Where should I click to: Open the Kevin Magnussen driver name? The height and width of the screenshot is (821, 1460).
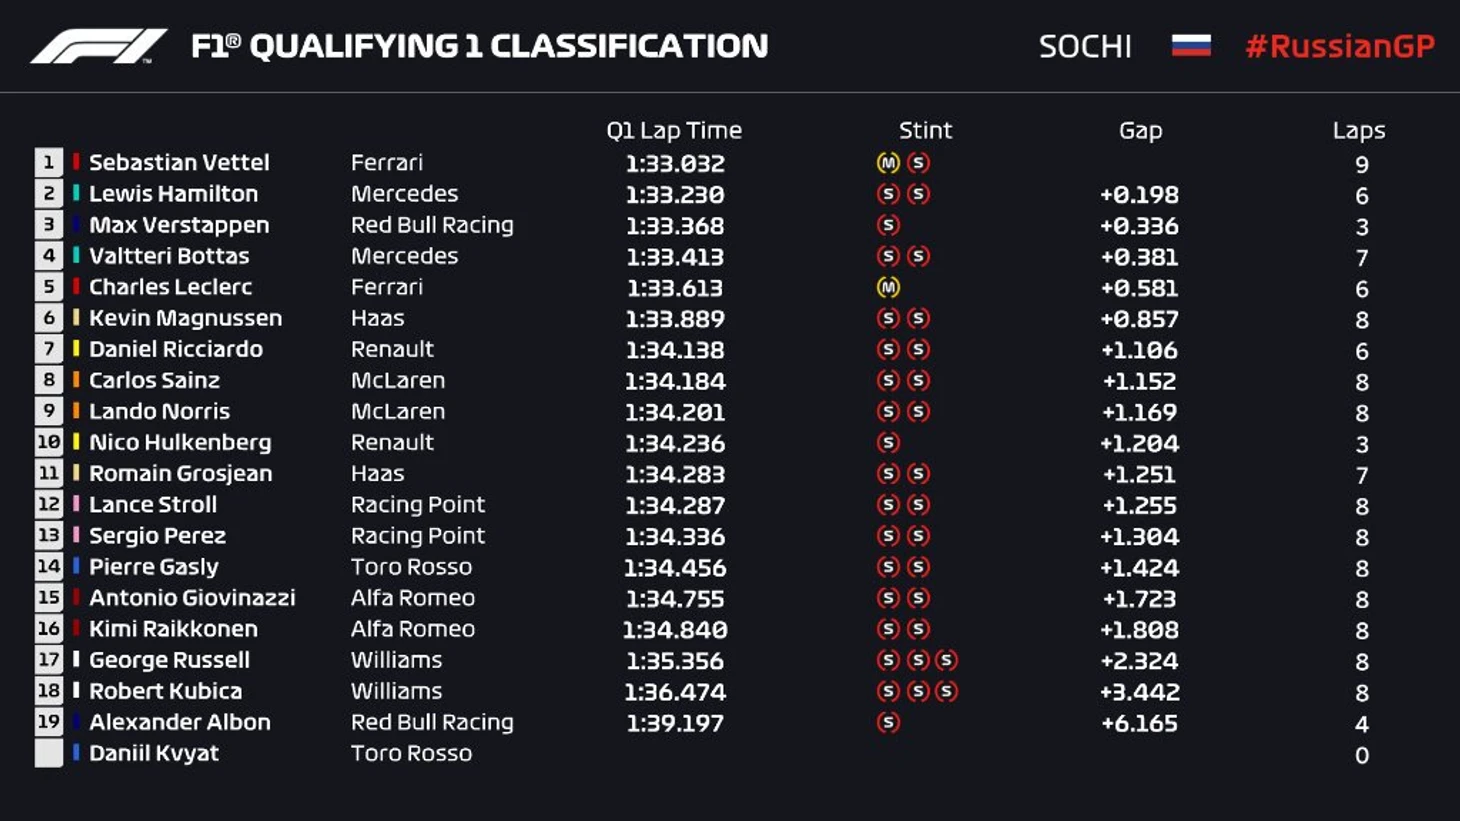185,319
